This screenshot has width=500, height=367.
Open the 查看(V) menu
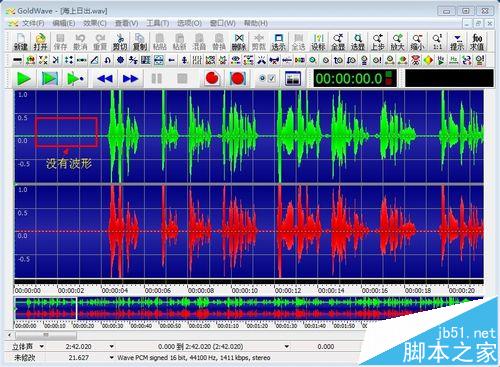pyautogui.click(x=126, y=23)
